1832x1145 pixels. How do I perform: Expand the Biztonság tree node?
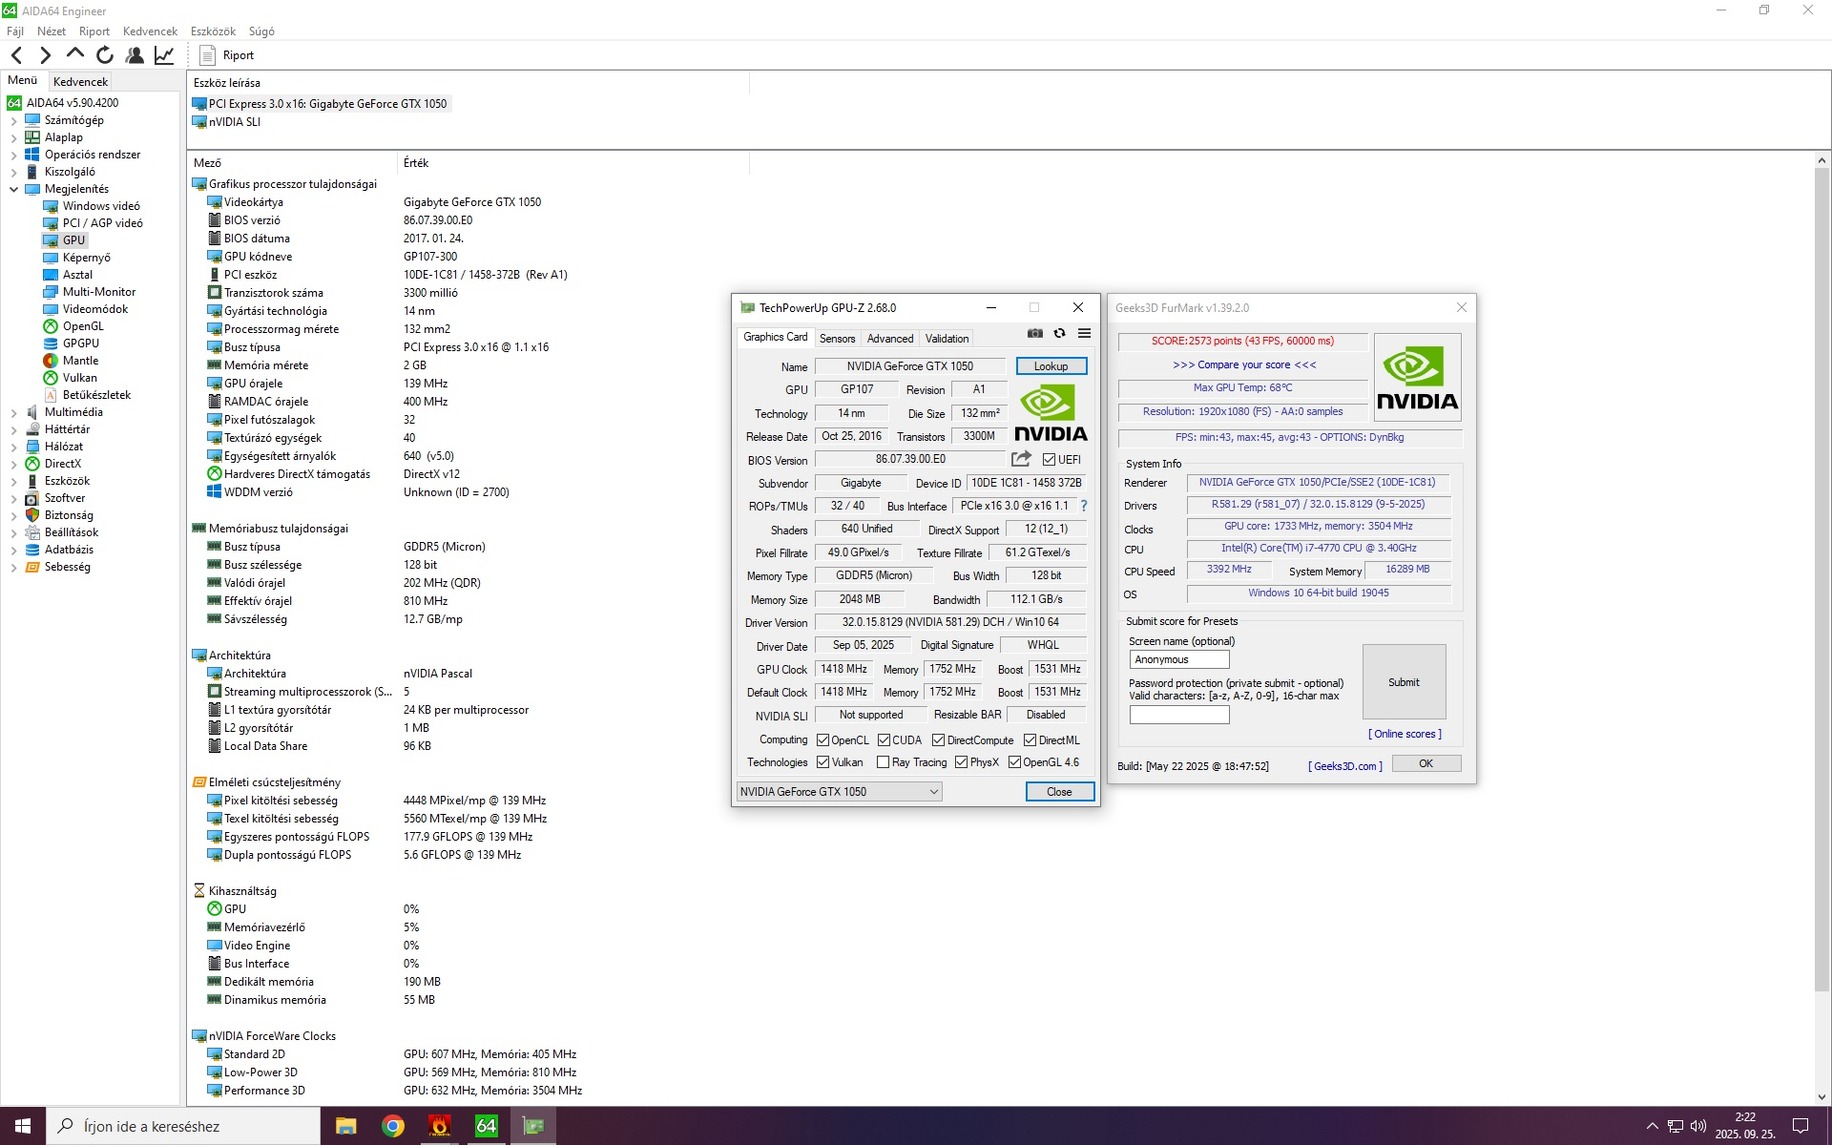tap(14, 516)
